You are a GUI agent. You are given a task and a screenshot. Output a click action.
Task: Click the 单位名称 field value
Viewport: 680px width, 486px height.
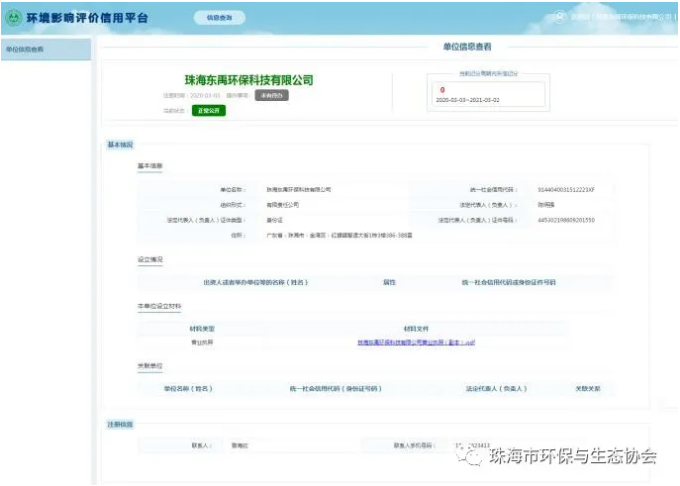coord(298,189)
